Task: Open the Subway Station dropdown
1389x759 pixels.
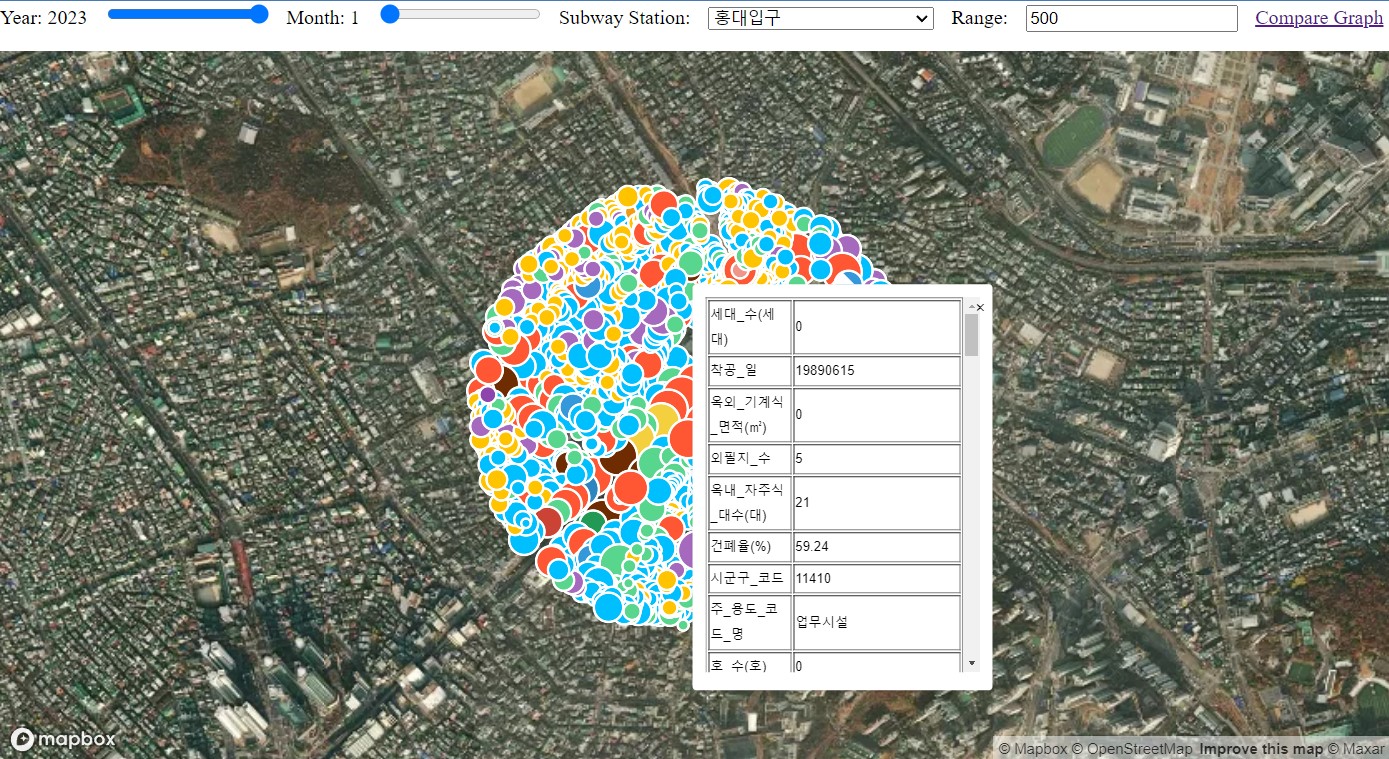Action: click(820, 18)
